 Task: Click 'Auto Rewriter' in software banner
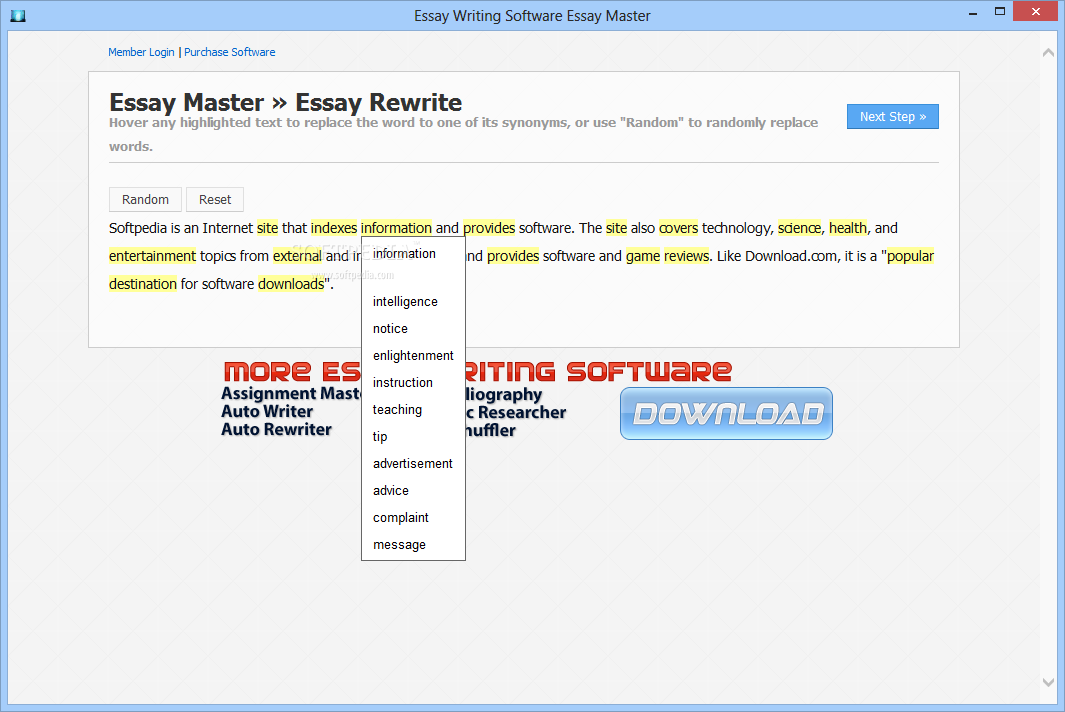point(276,429)
